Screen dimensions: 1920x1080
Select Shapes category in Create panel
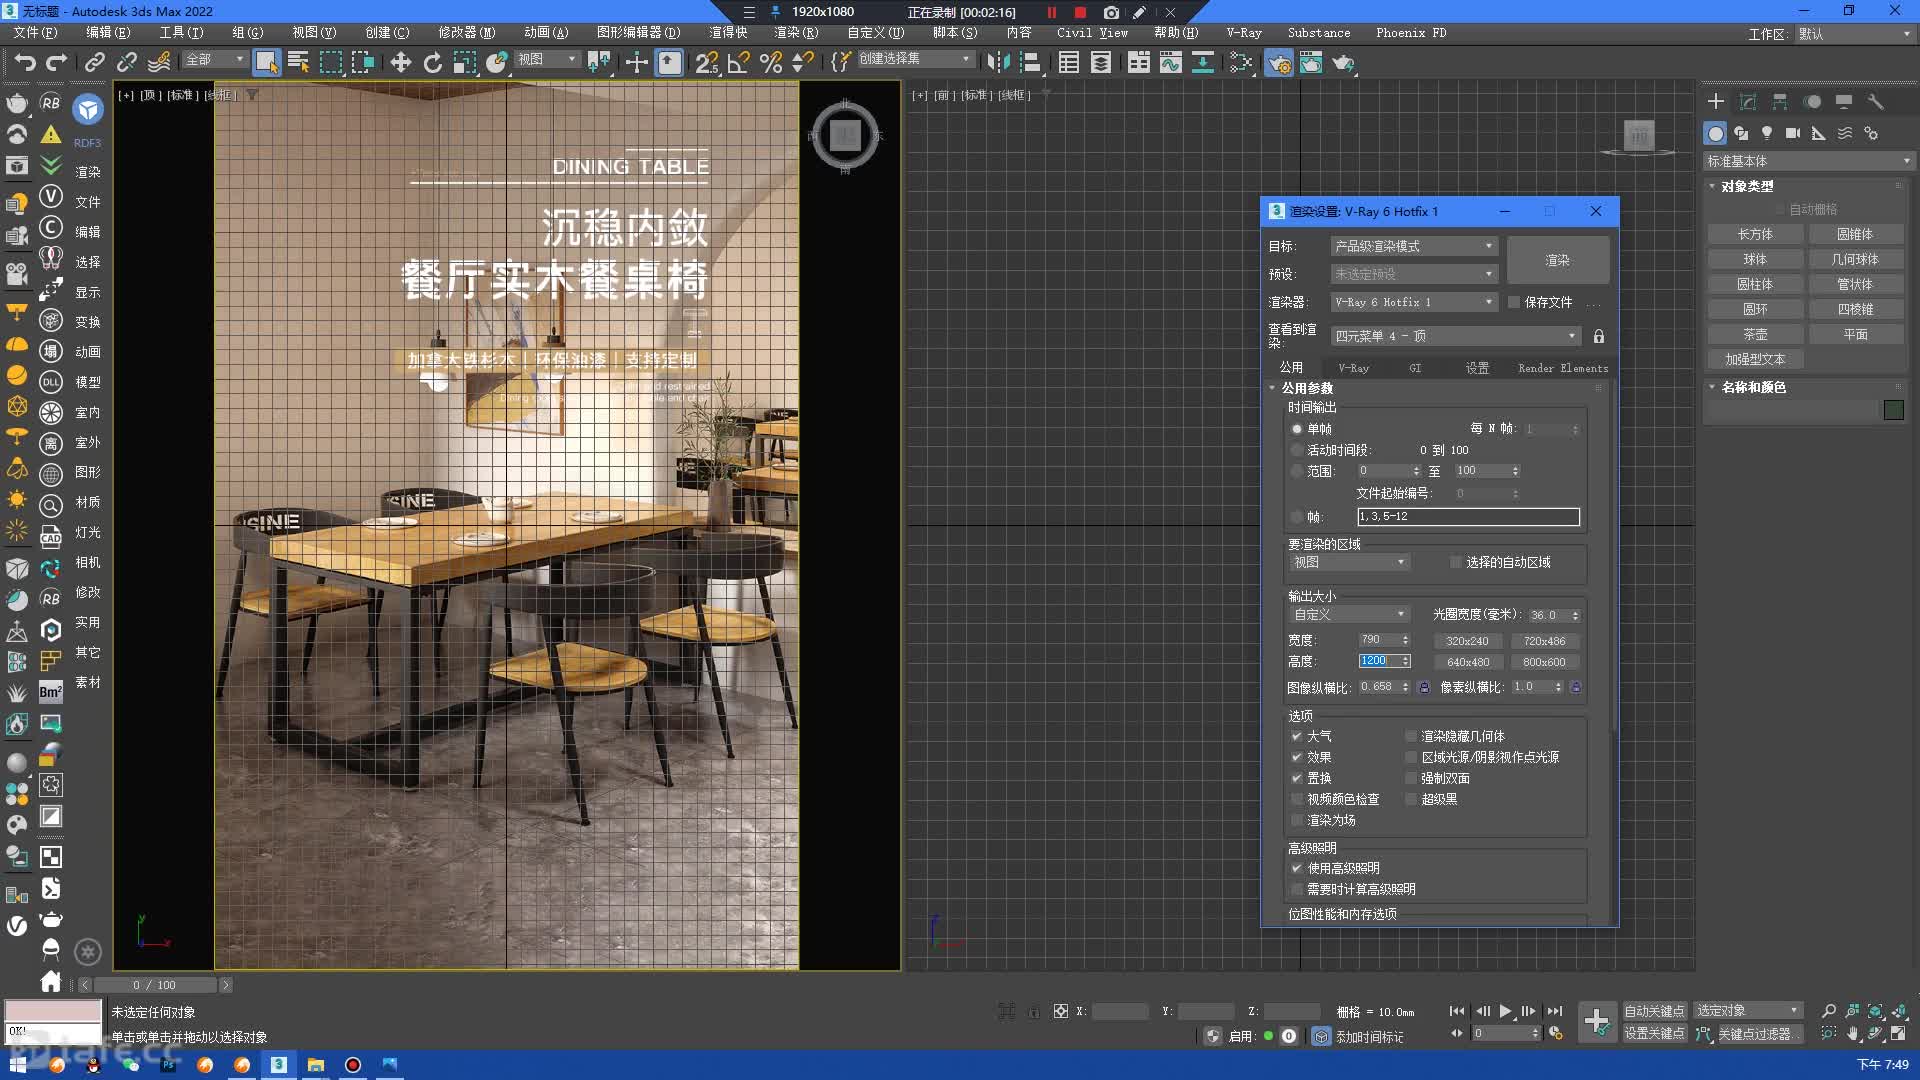coord(1741,133)
